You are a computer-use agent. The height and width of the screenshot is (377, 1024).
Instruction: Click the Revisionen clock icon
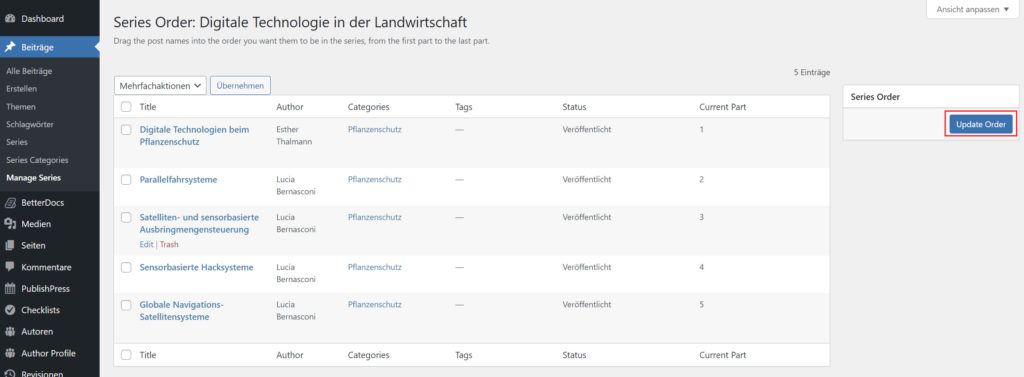click(10, 374)
